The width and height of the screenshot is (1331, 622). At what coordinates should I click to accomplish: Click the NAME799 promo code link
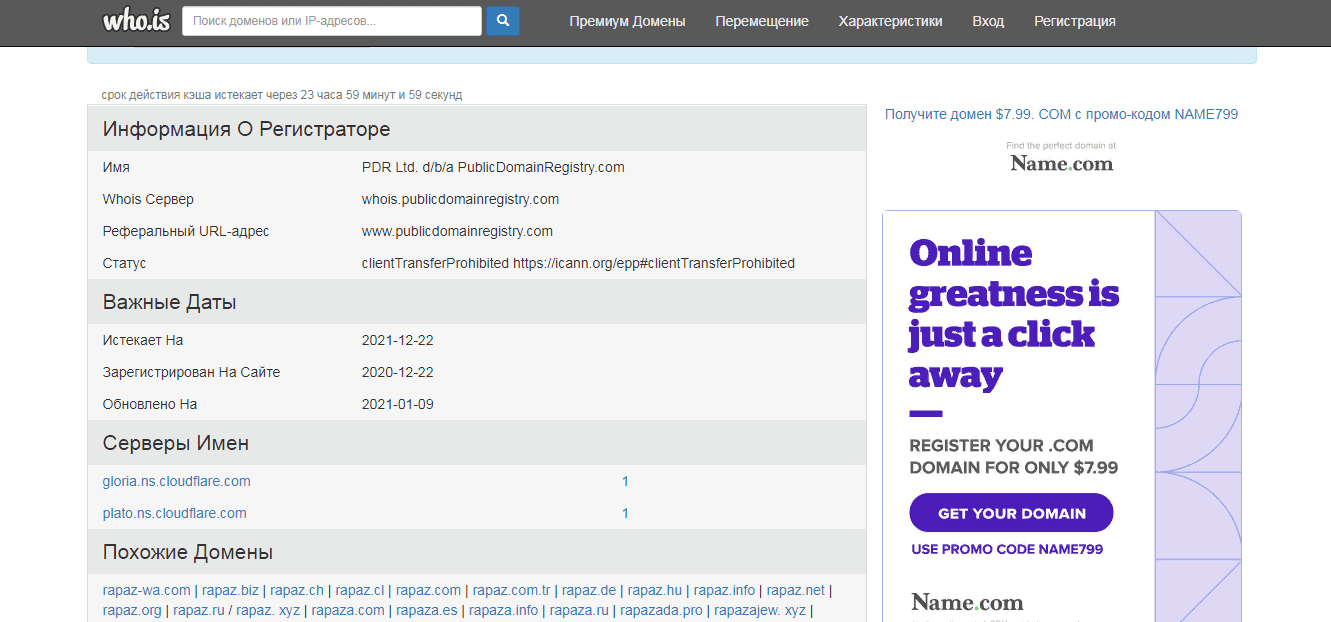(x=1061, y=114)
